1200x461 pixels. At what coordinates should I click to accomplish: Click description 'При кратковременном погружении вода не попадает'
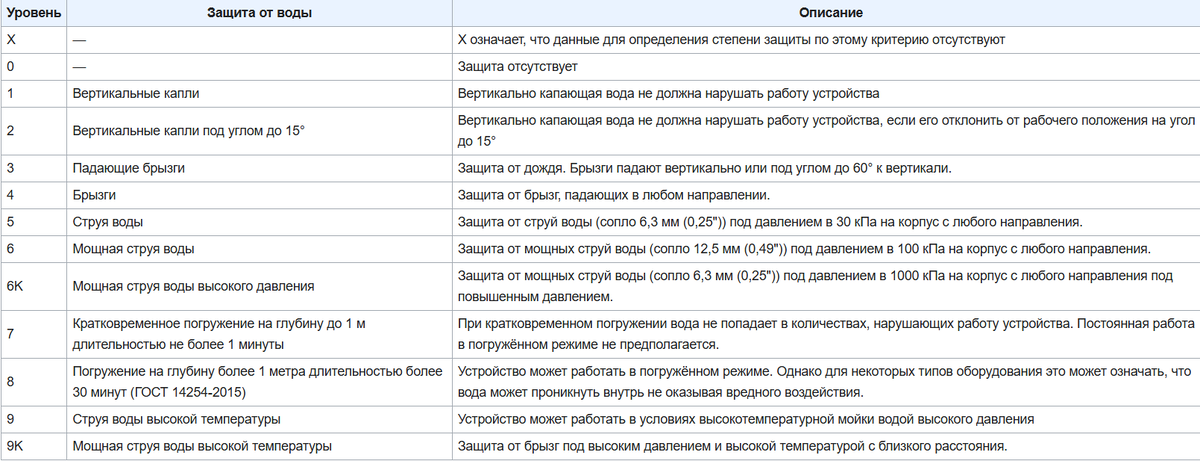[825, 334]
